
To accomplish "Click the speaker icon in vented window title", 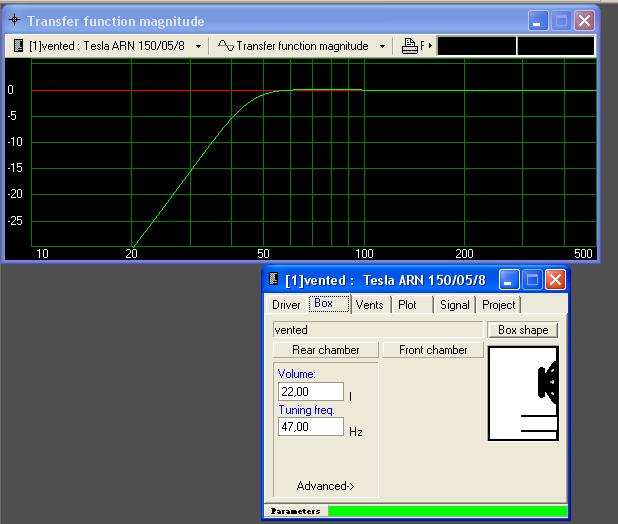I will click(274, 280).
